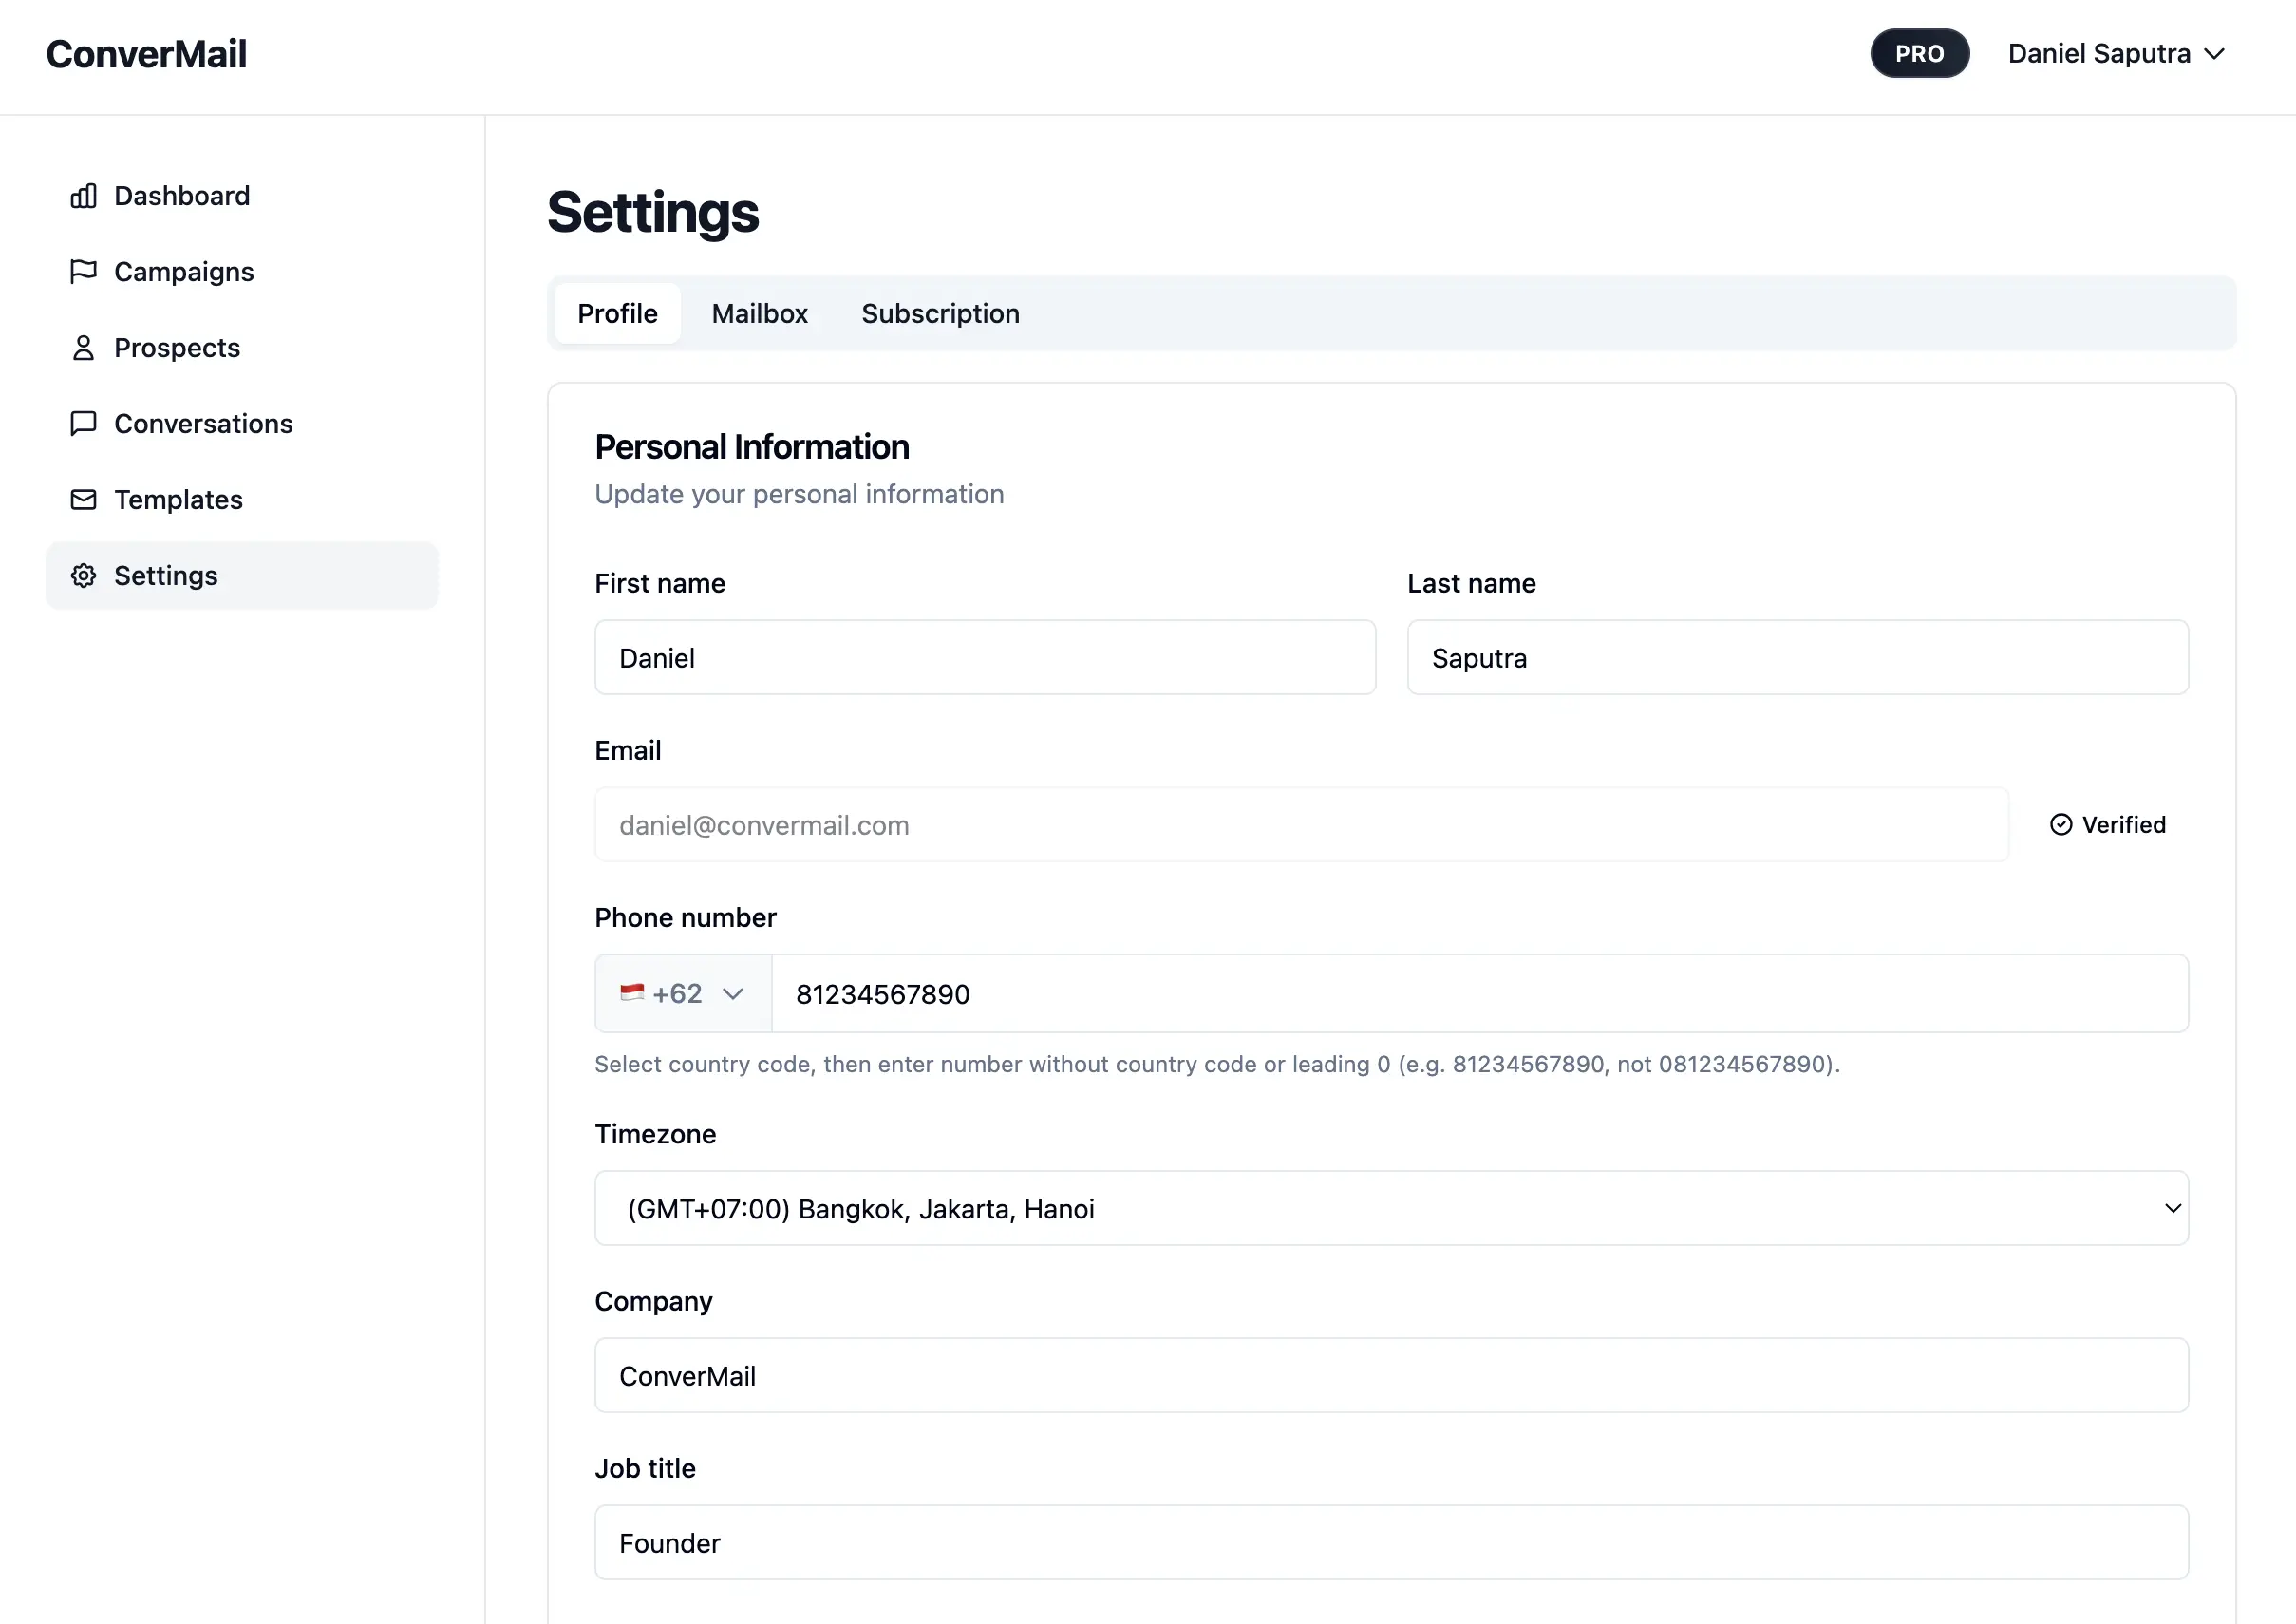Click the Dashboard bar chart icon
The height and width of the screenshot is (1624, 2296).
point(83,196)
